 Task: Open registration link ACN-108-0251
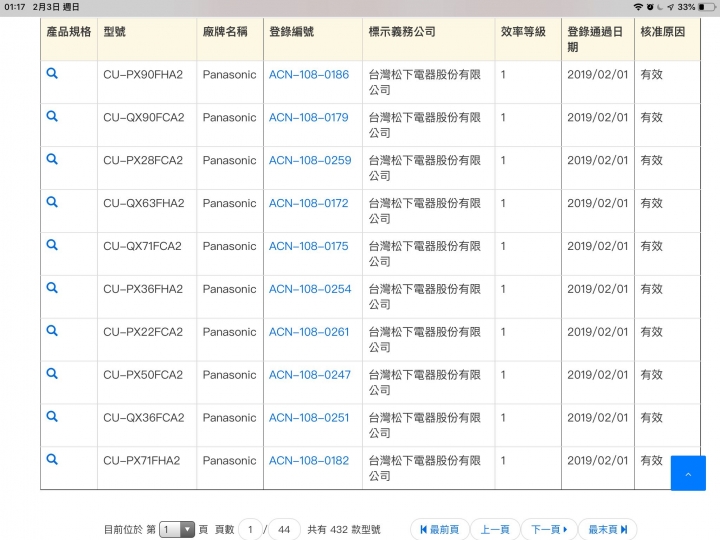(x=309, y=417)
